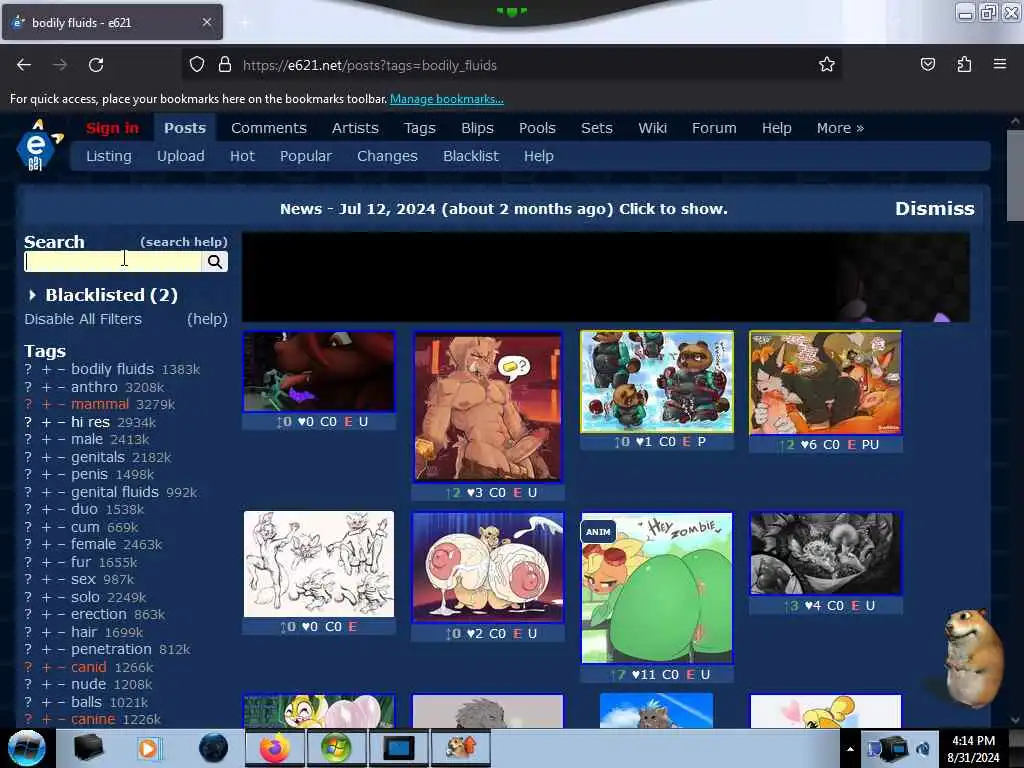Screen dimensions: 1024x768
Task: Click the 'nude' tag link
Action: 88,684
